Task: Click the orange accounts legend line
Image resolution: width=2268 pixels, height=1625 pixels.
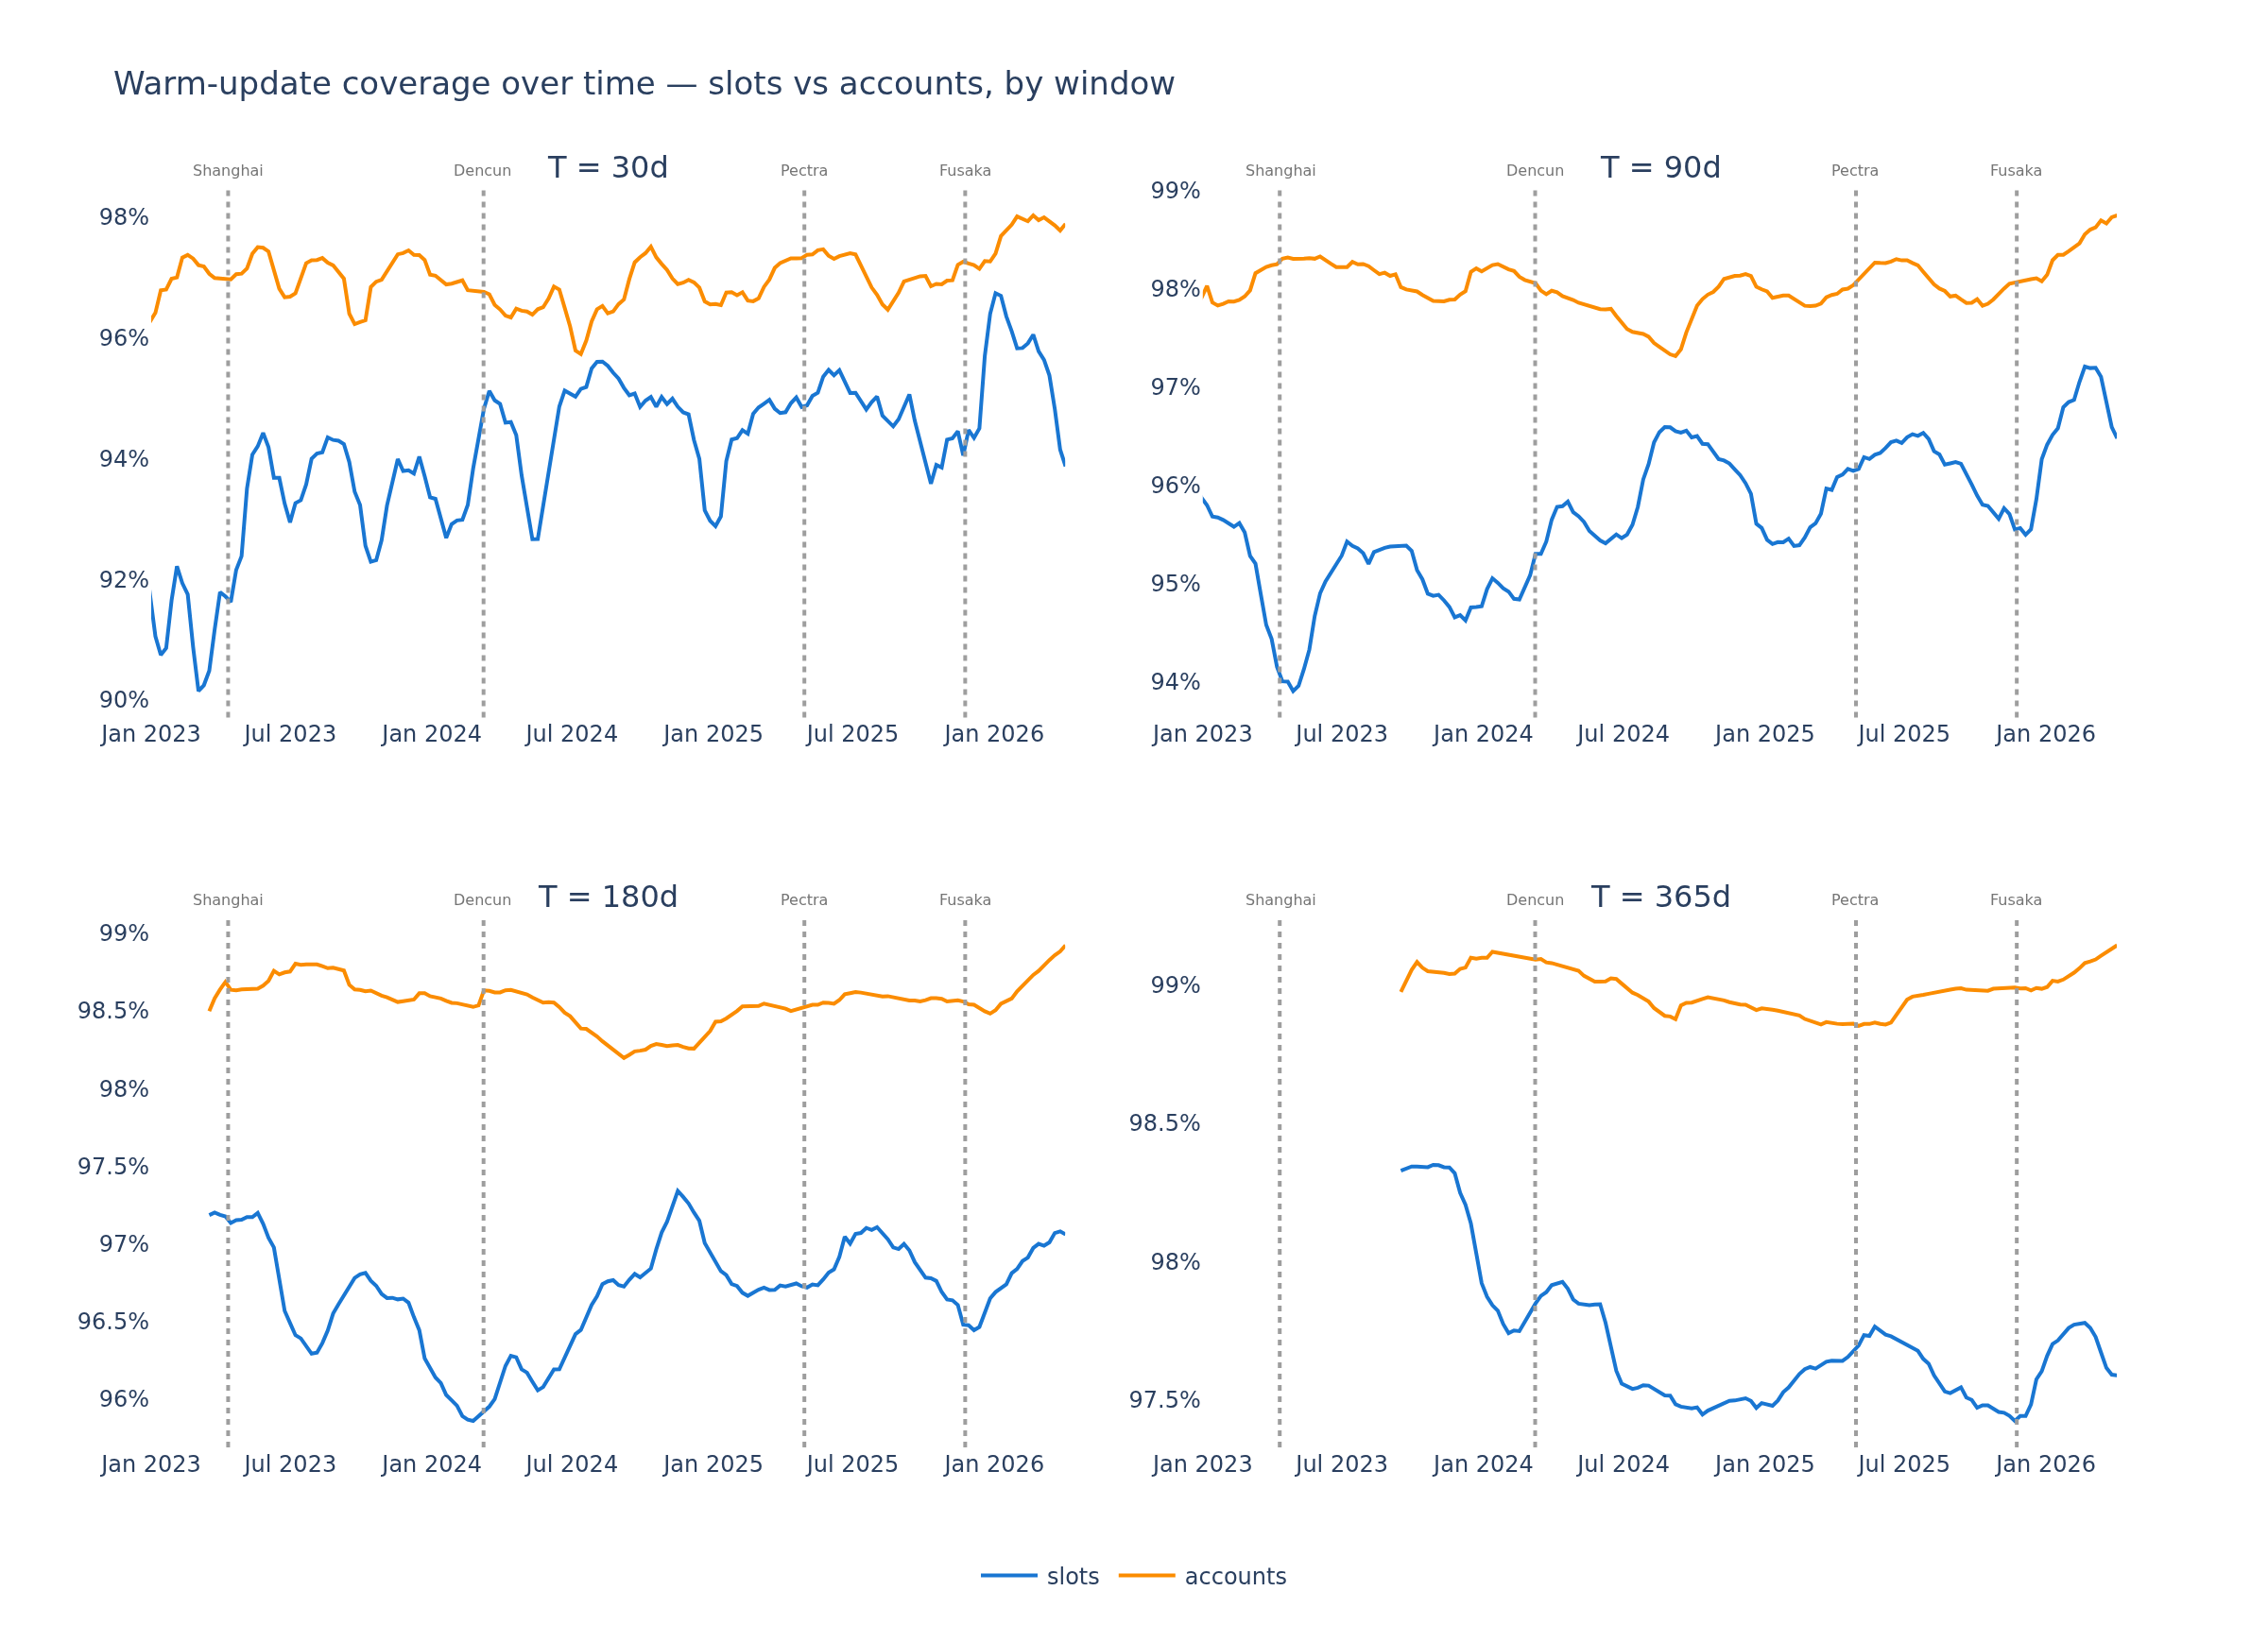Action: point(1146,1576)
